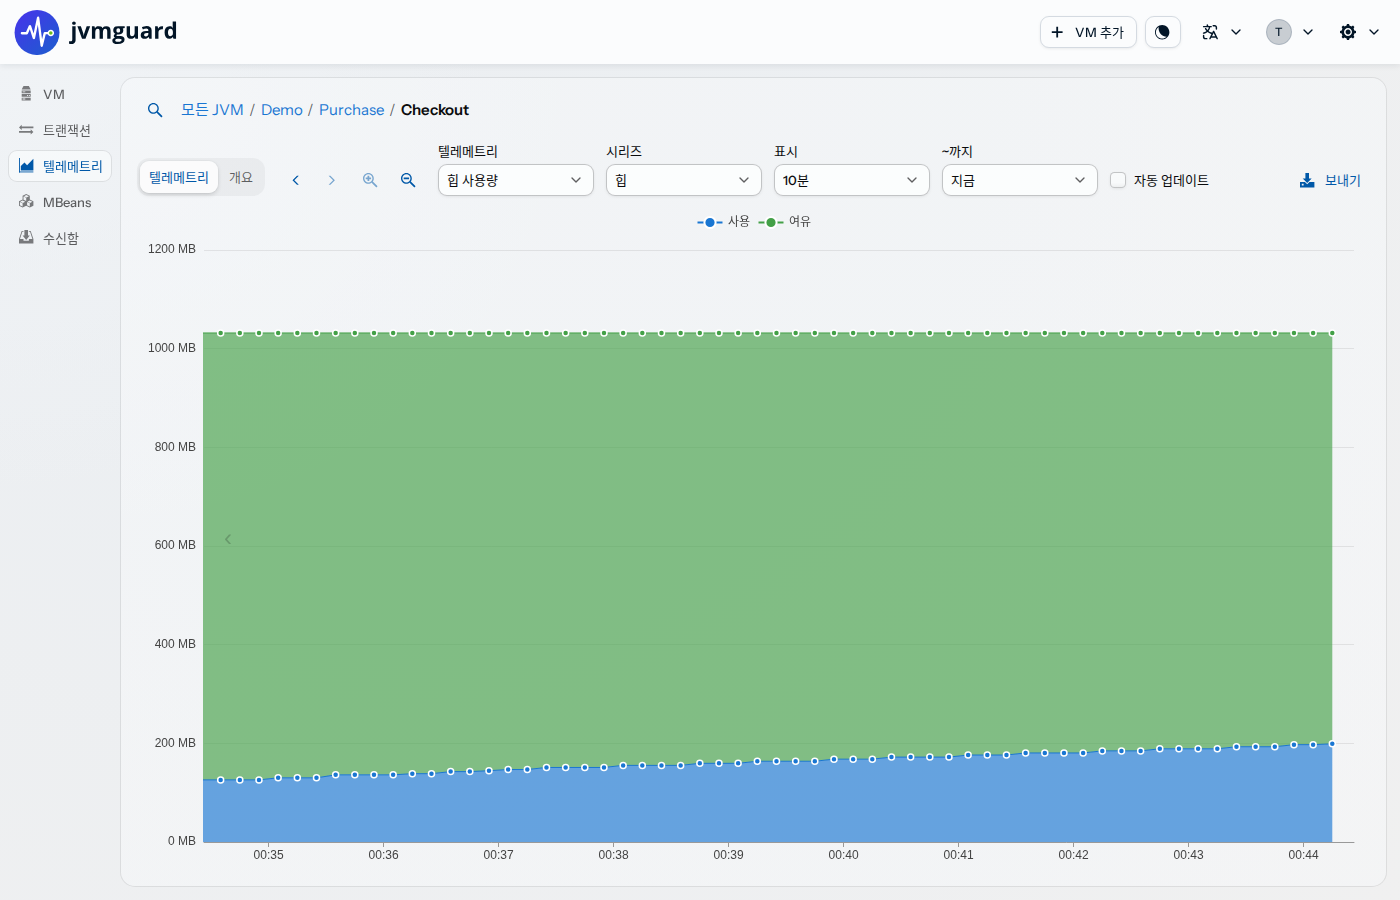The width and height of the screenshot is (1400, 900).
Task: Click the 00:42 x-axis label
Action: pos(1073,855)
